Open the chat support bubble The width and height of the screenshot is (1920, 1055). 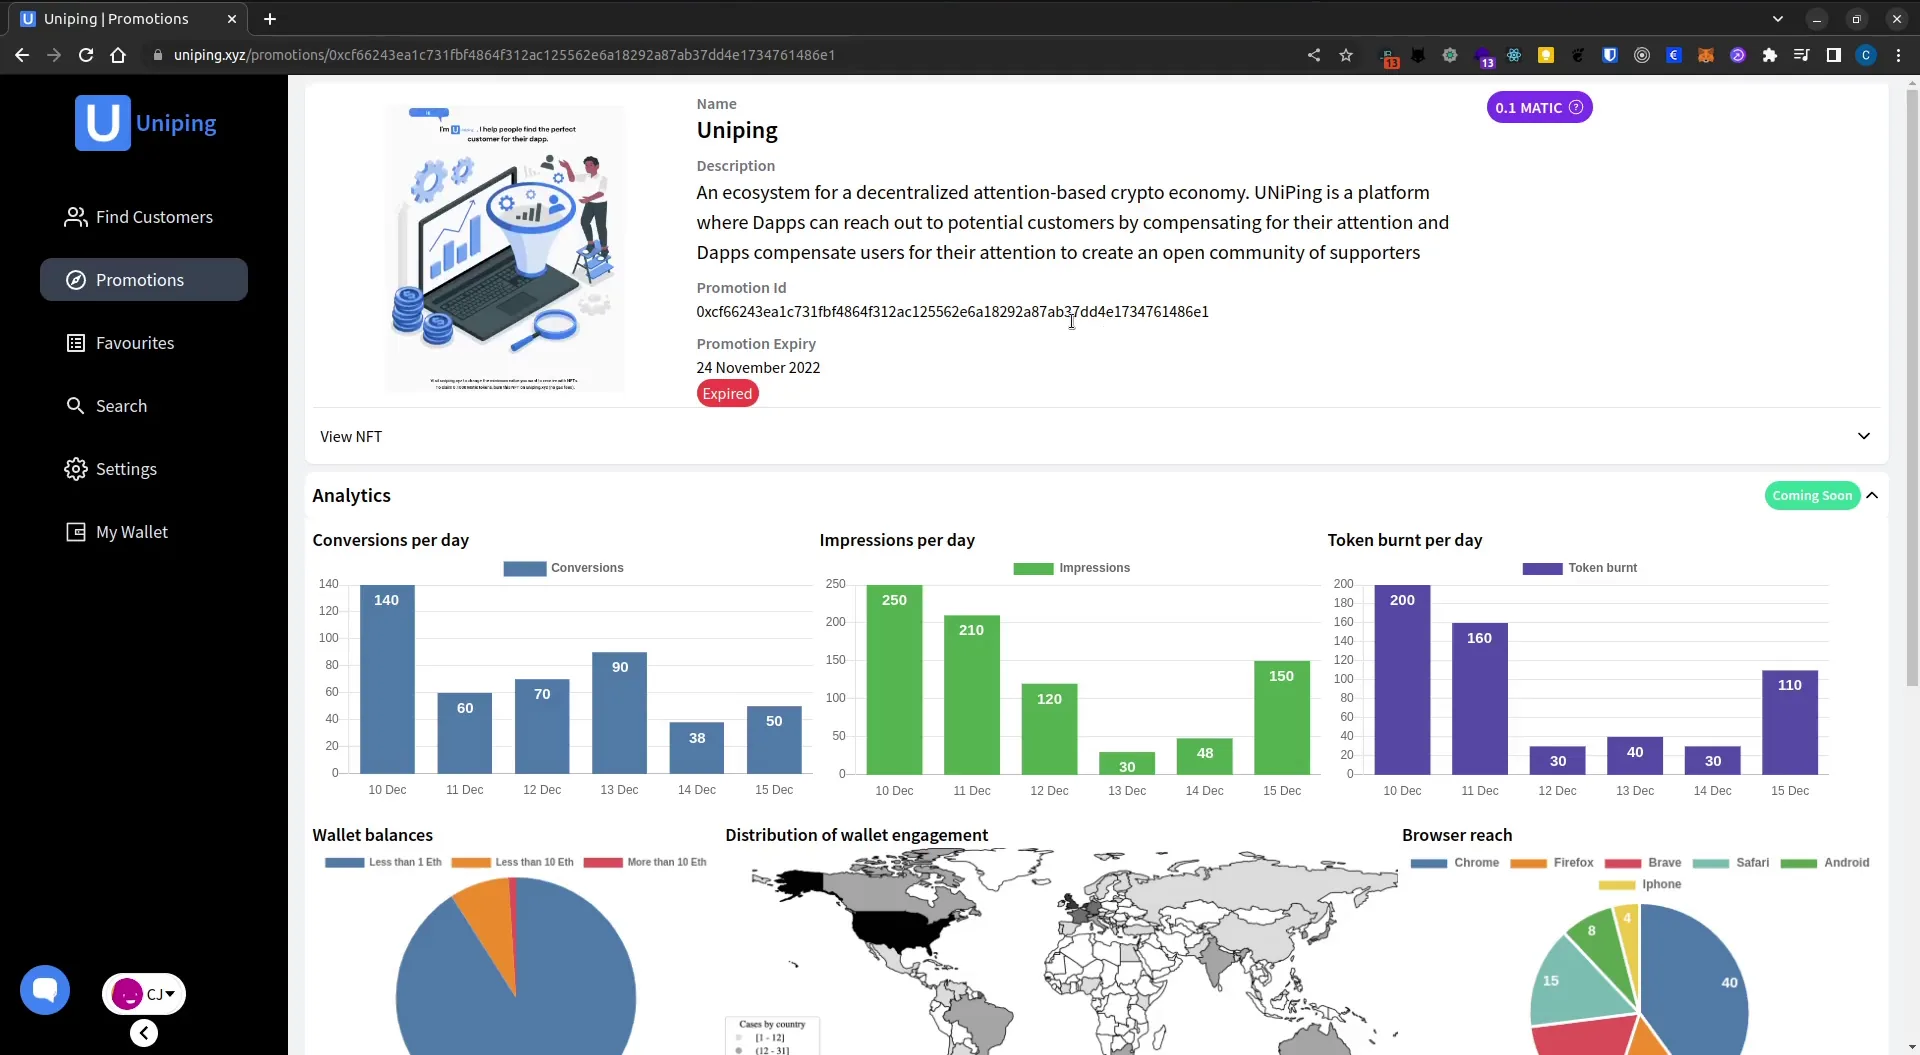pos(45,990)
